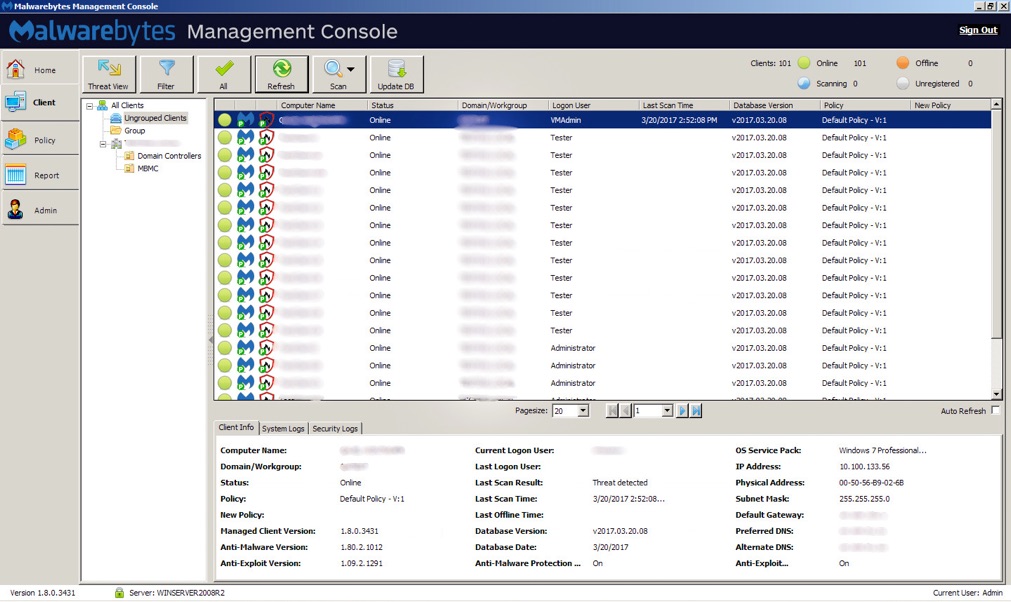This screenshot has height=602, width=1011.
Task: Open the Report sidebar section
Action: 40,175
